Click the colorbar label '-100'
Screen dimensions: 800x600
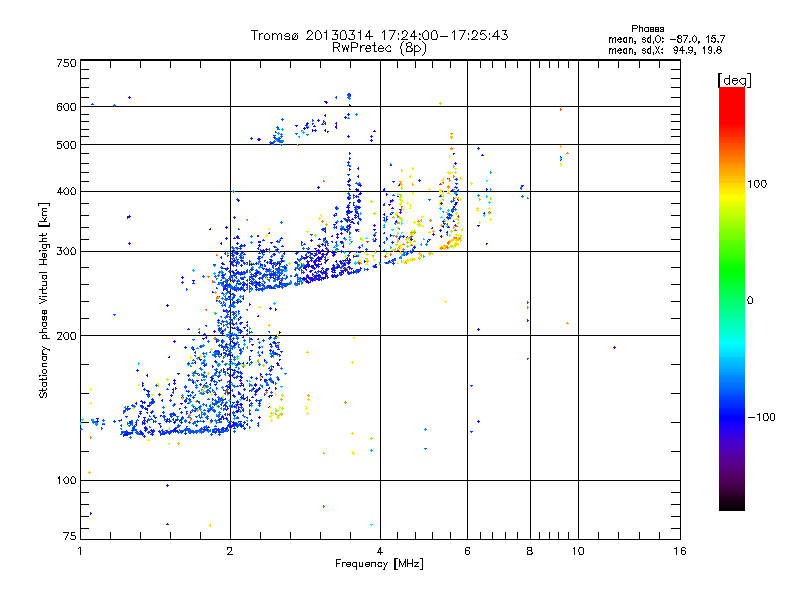pyautogui.click(x=761, y=417)
